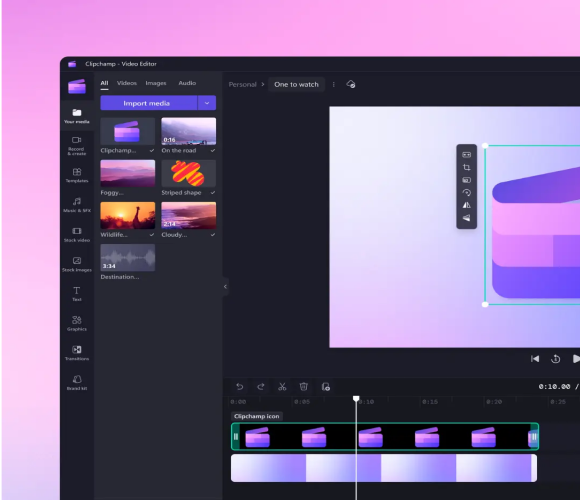Open the Templates sidebar section
Viewport: 580px width, 500px height.
pos(77,175)
